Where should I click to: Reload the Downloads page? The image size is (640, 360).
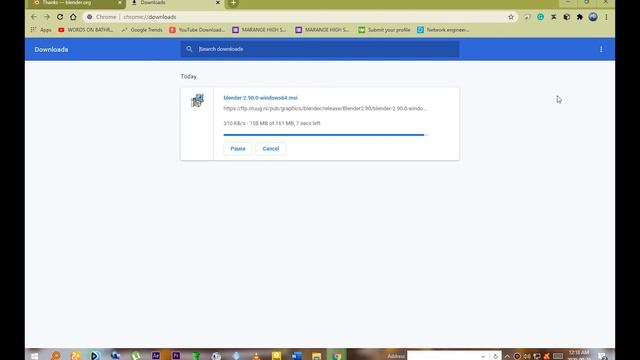(60, 17)
